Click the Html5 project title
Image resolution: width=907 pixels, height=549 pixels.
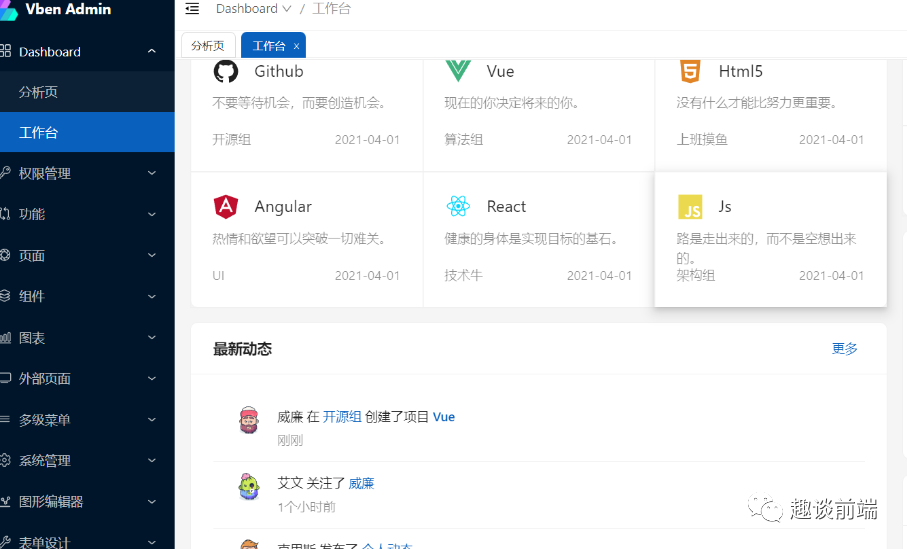tap(740, 71)
